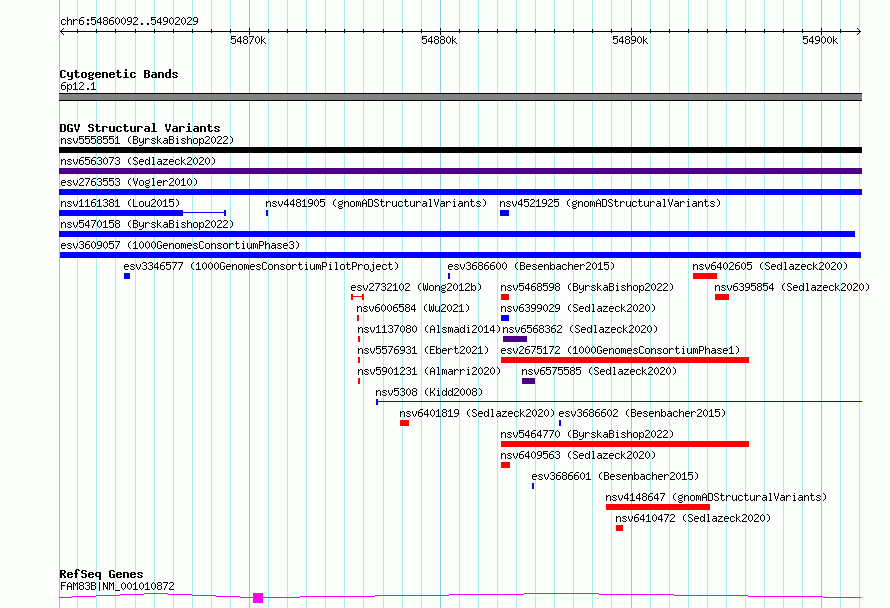Click the 54880k ruler position label

tap(439, 40)
